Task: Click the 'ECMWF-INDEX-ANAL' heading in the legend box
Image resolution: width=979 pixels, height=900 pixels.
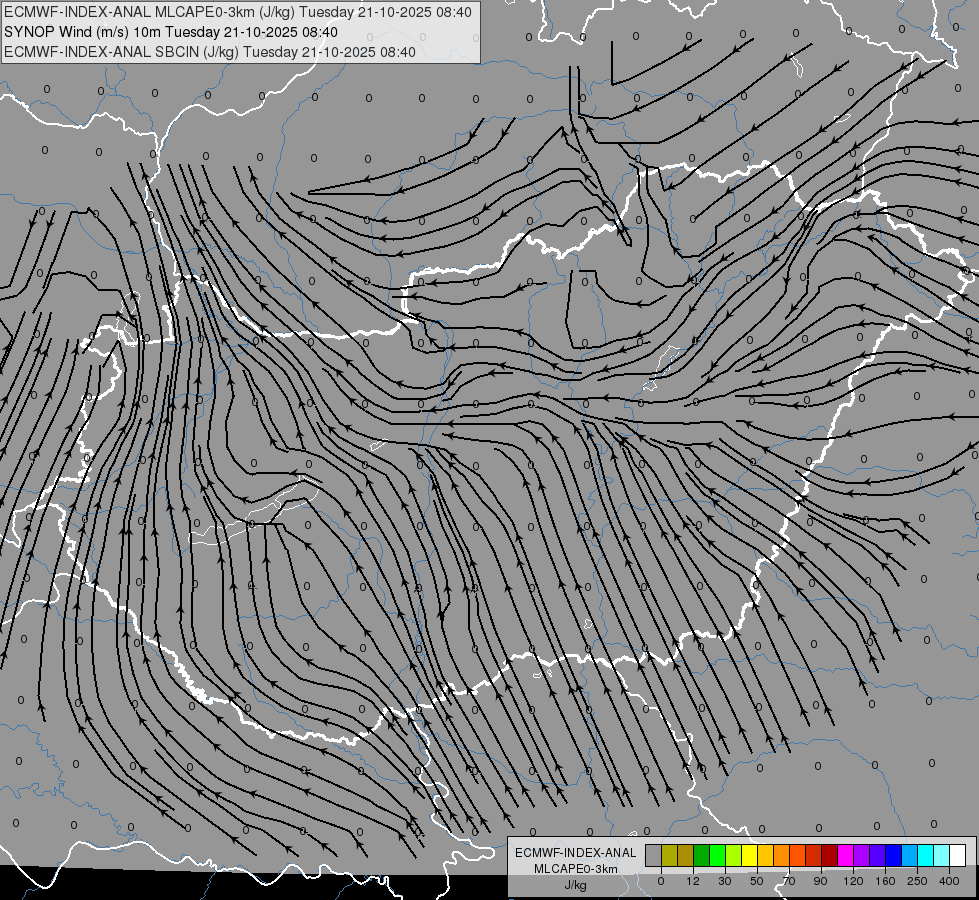Action: pos(576,853)
